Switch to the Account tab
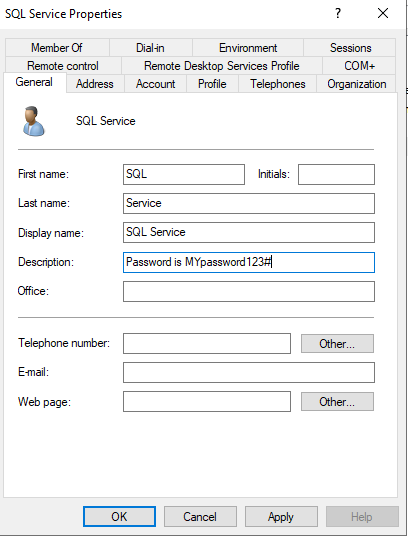This screenshot has width=408, height=537. point(156,84)
